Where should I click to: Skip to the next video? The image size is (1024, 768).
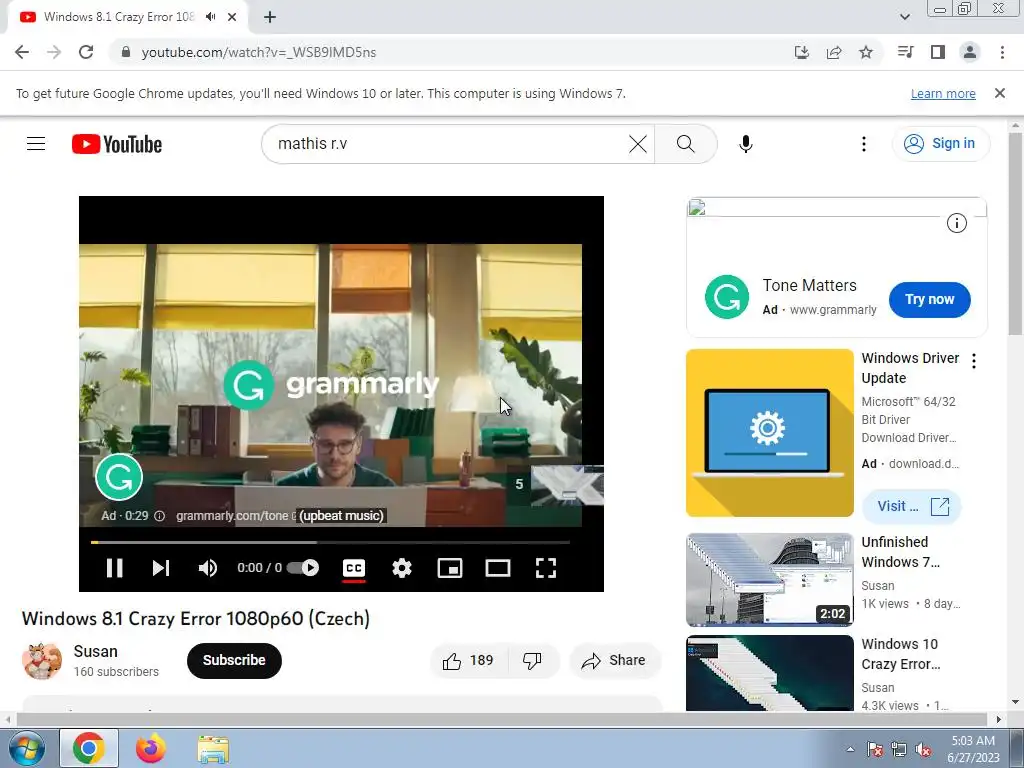pos(161,568)
